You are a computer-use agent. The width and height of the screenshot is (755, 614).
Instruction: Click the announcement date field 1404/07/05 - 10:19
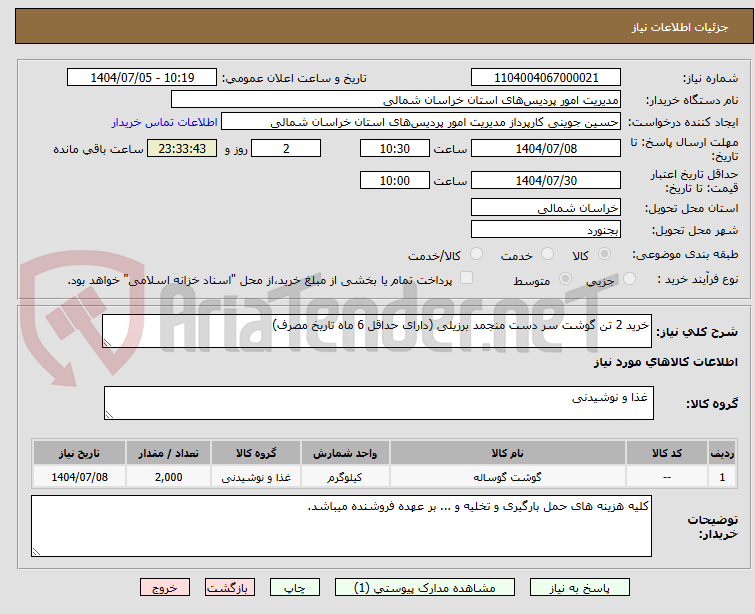[x=142, y=78]
